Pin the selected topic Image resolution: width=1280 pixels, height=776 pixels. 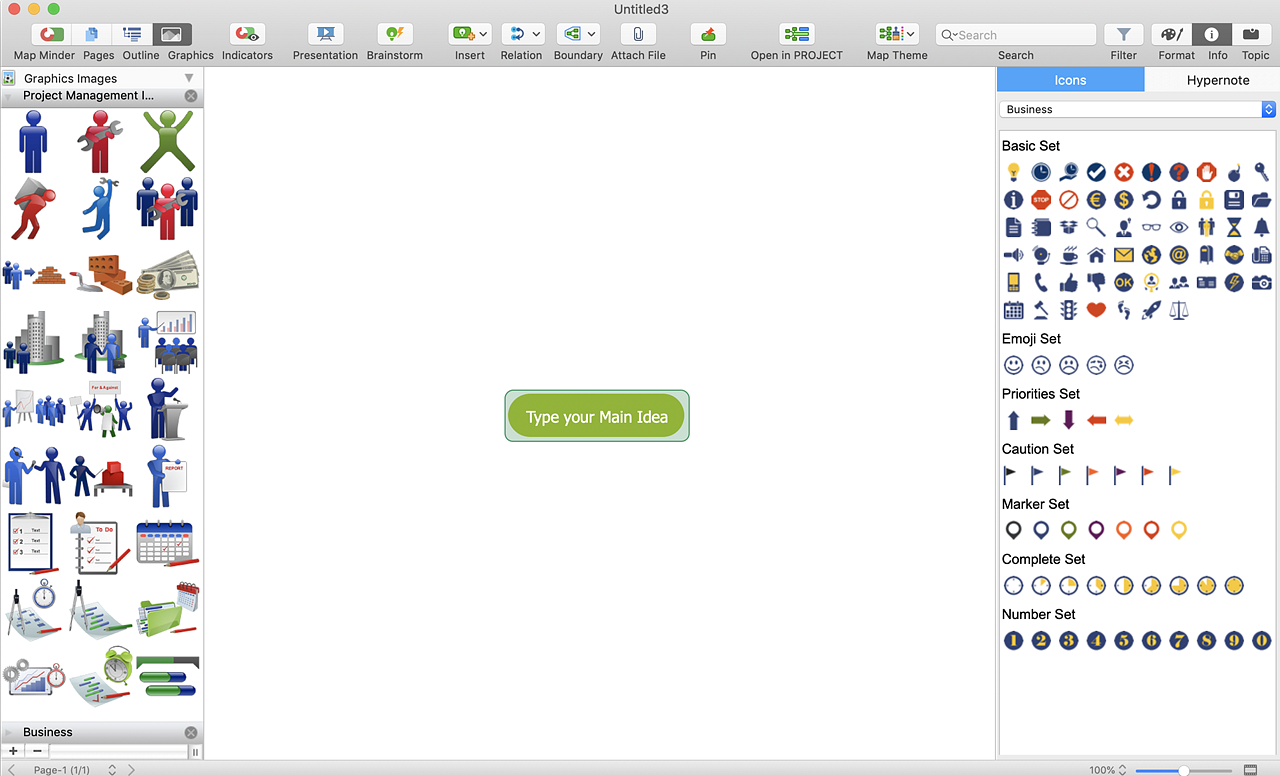point(708,34)
